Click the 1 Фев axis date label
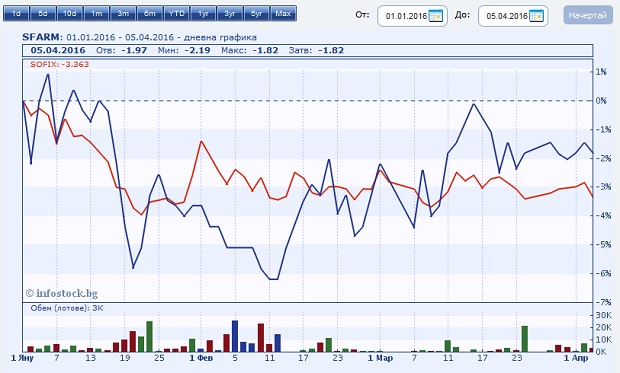Screen dimensions: 620x373 tap(201, 358)
